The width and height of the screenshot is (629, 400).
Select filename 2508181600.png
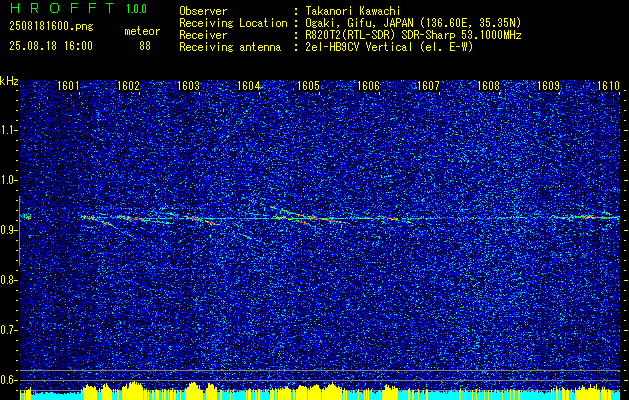[x=51, y=27]
